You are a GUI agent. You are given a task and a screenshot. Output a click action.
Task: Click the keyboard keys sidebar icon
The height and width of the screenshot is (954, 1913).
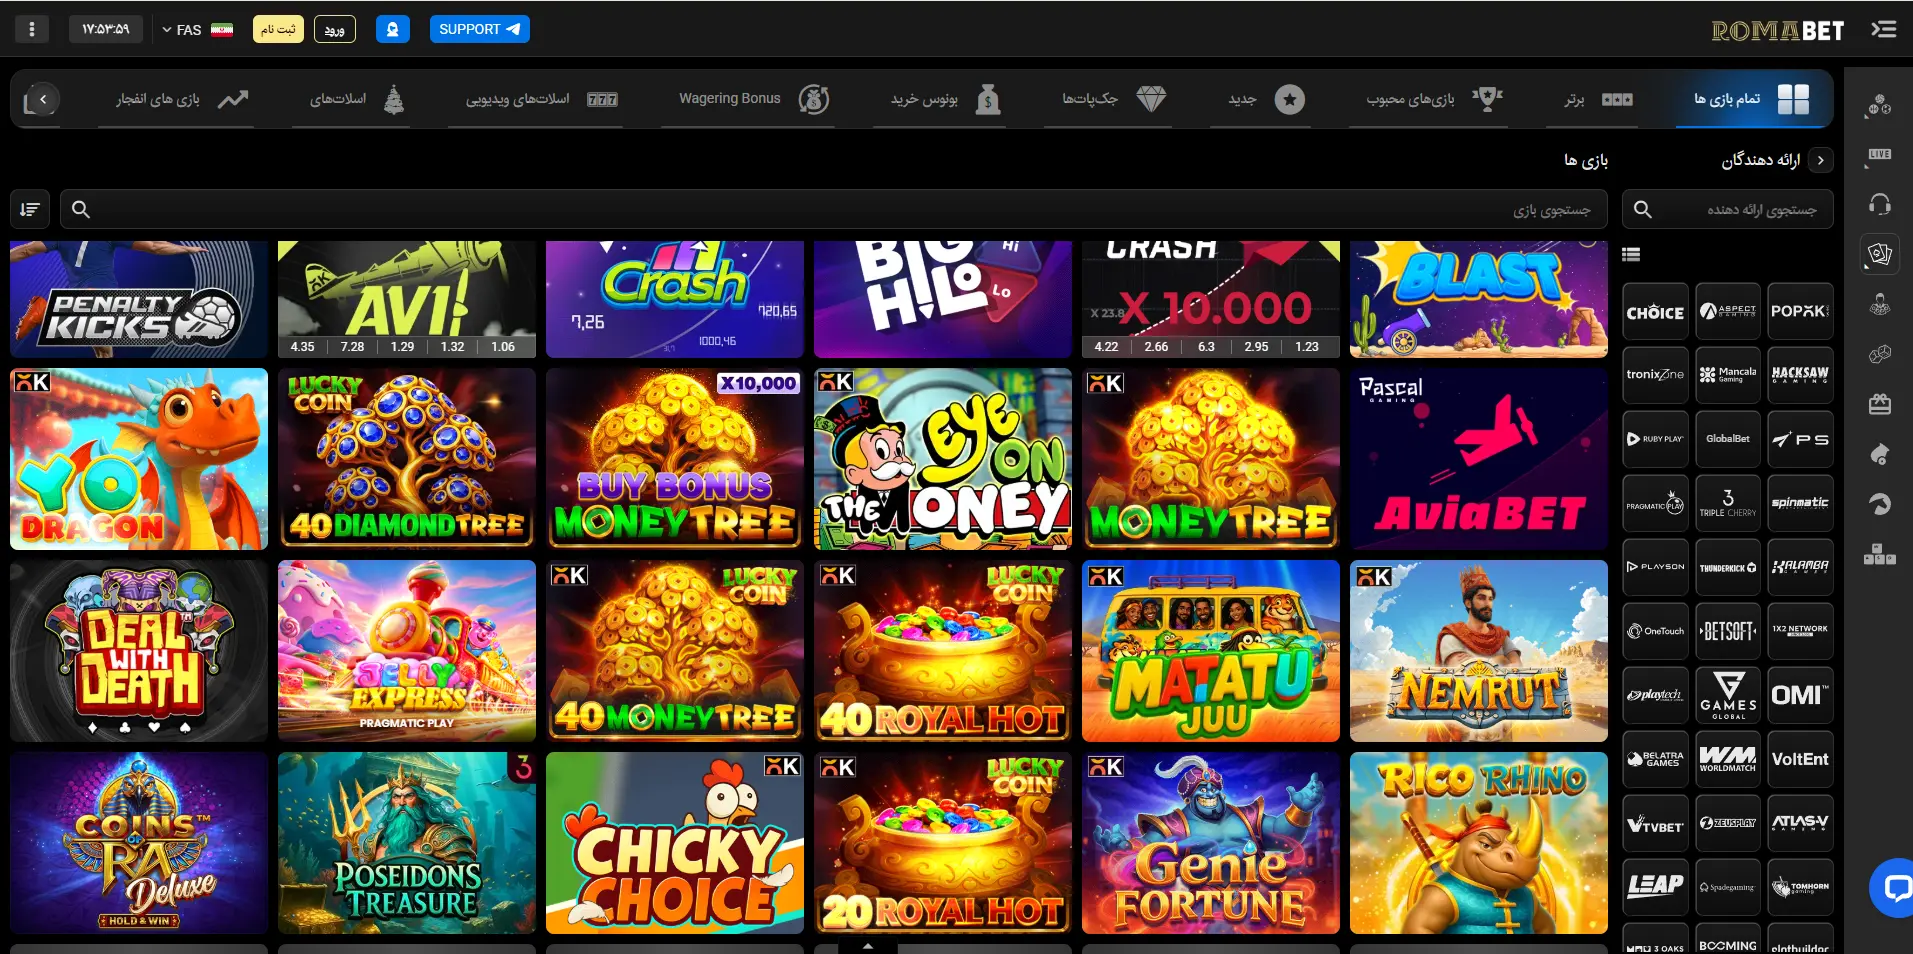pos(1879,554)
